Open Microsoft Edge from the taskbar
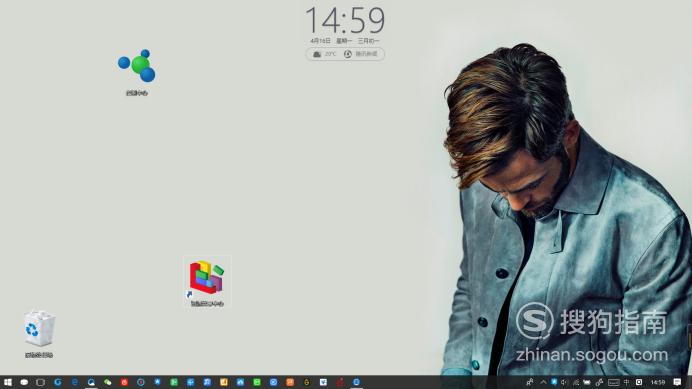Screen dimensions: 692x389 [75, 382]
